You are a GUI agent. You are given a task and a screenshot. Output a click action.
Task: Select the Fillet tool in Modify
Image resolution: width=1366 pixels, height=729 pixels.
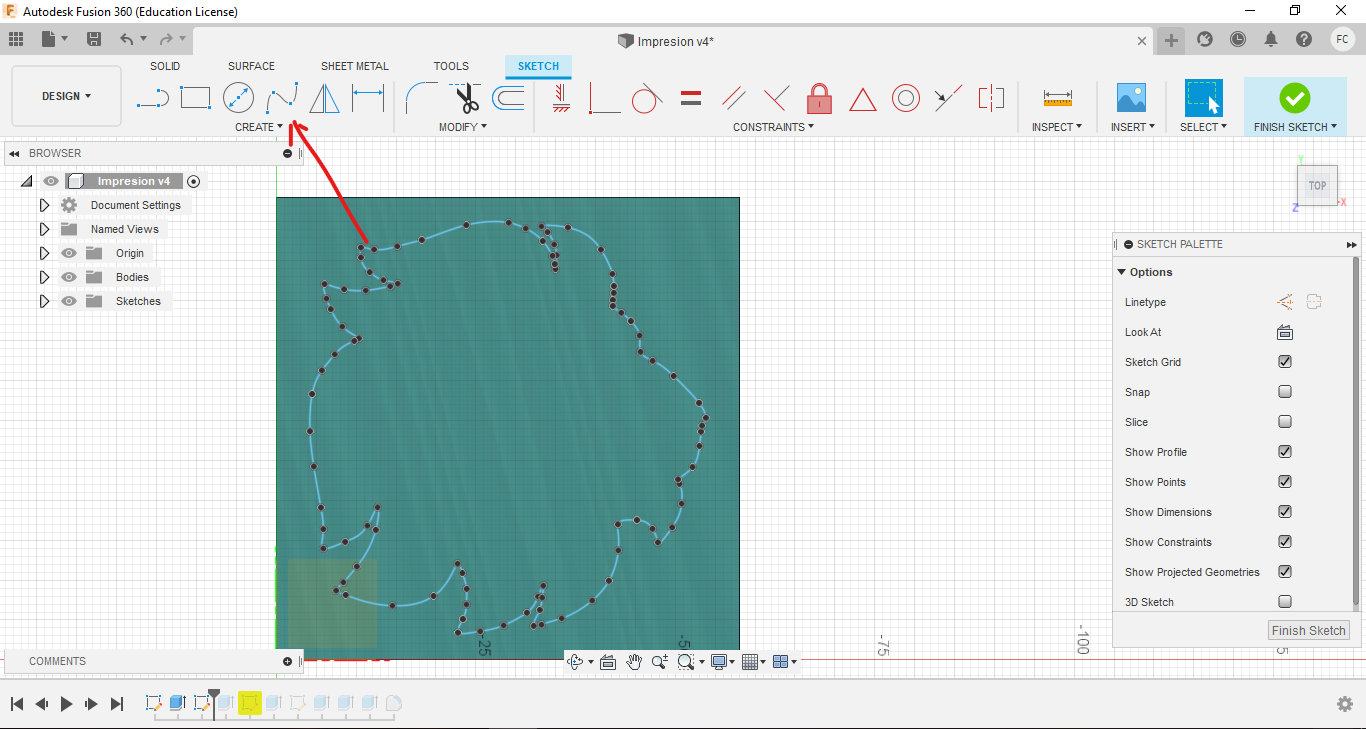pyautogui.click(x=420, y=97)
